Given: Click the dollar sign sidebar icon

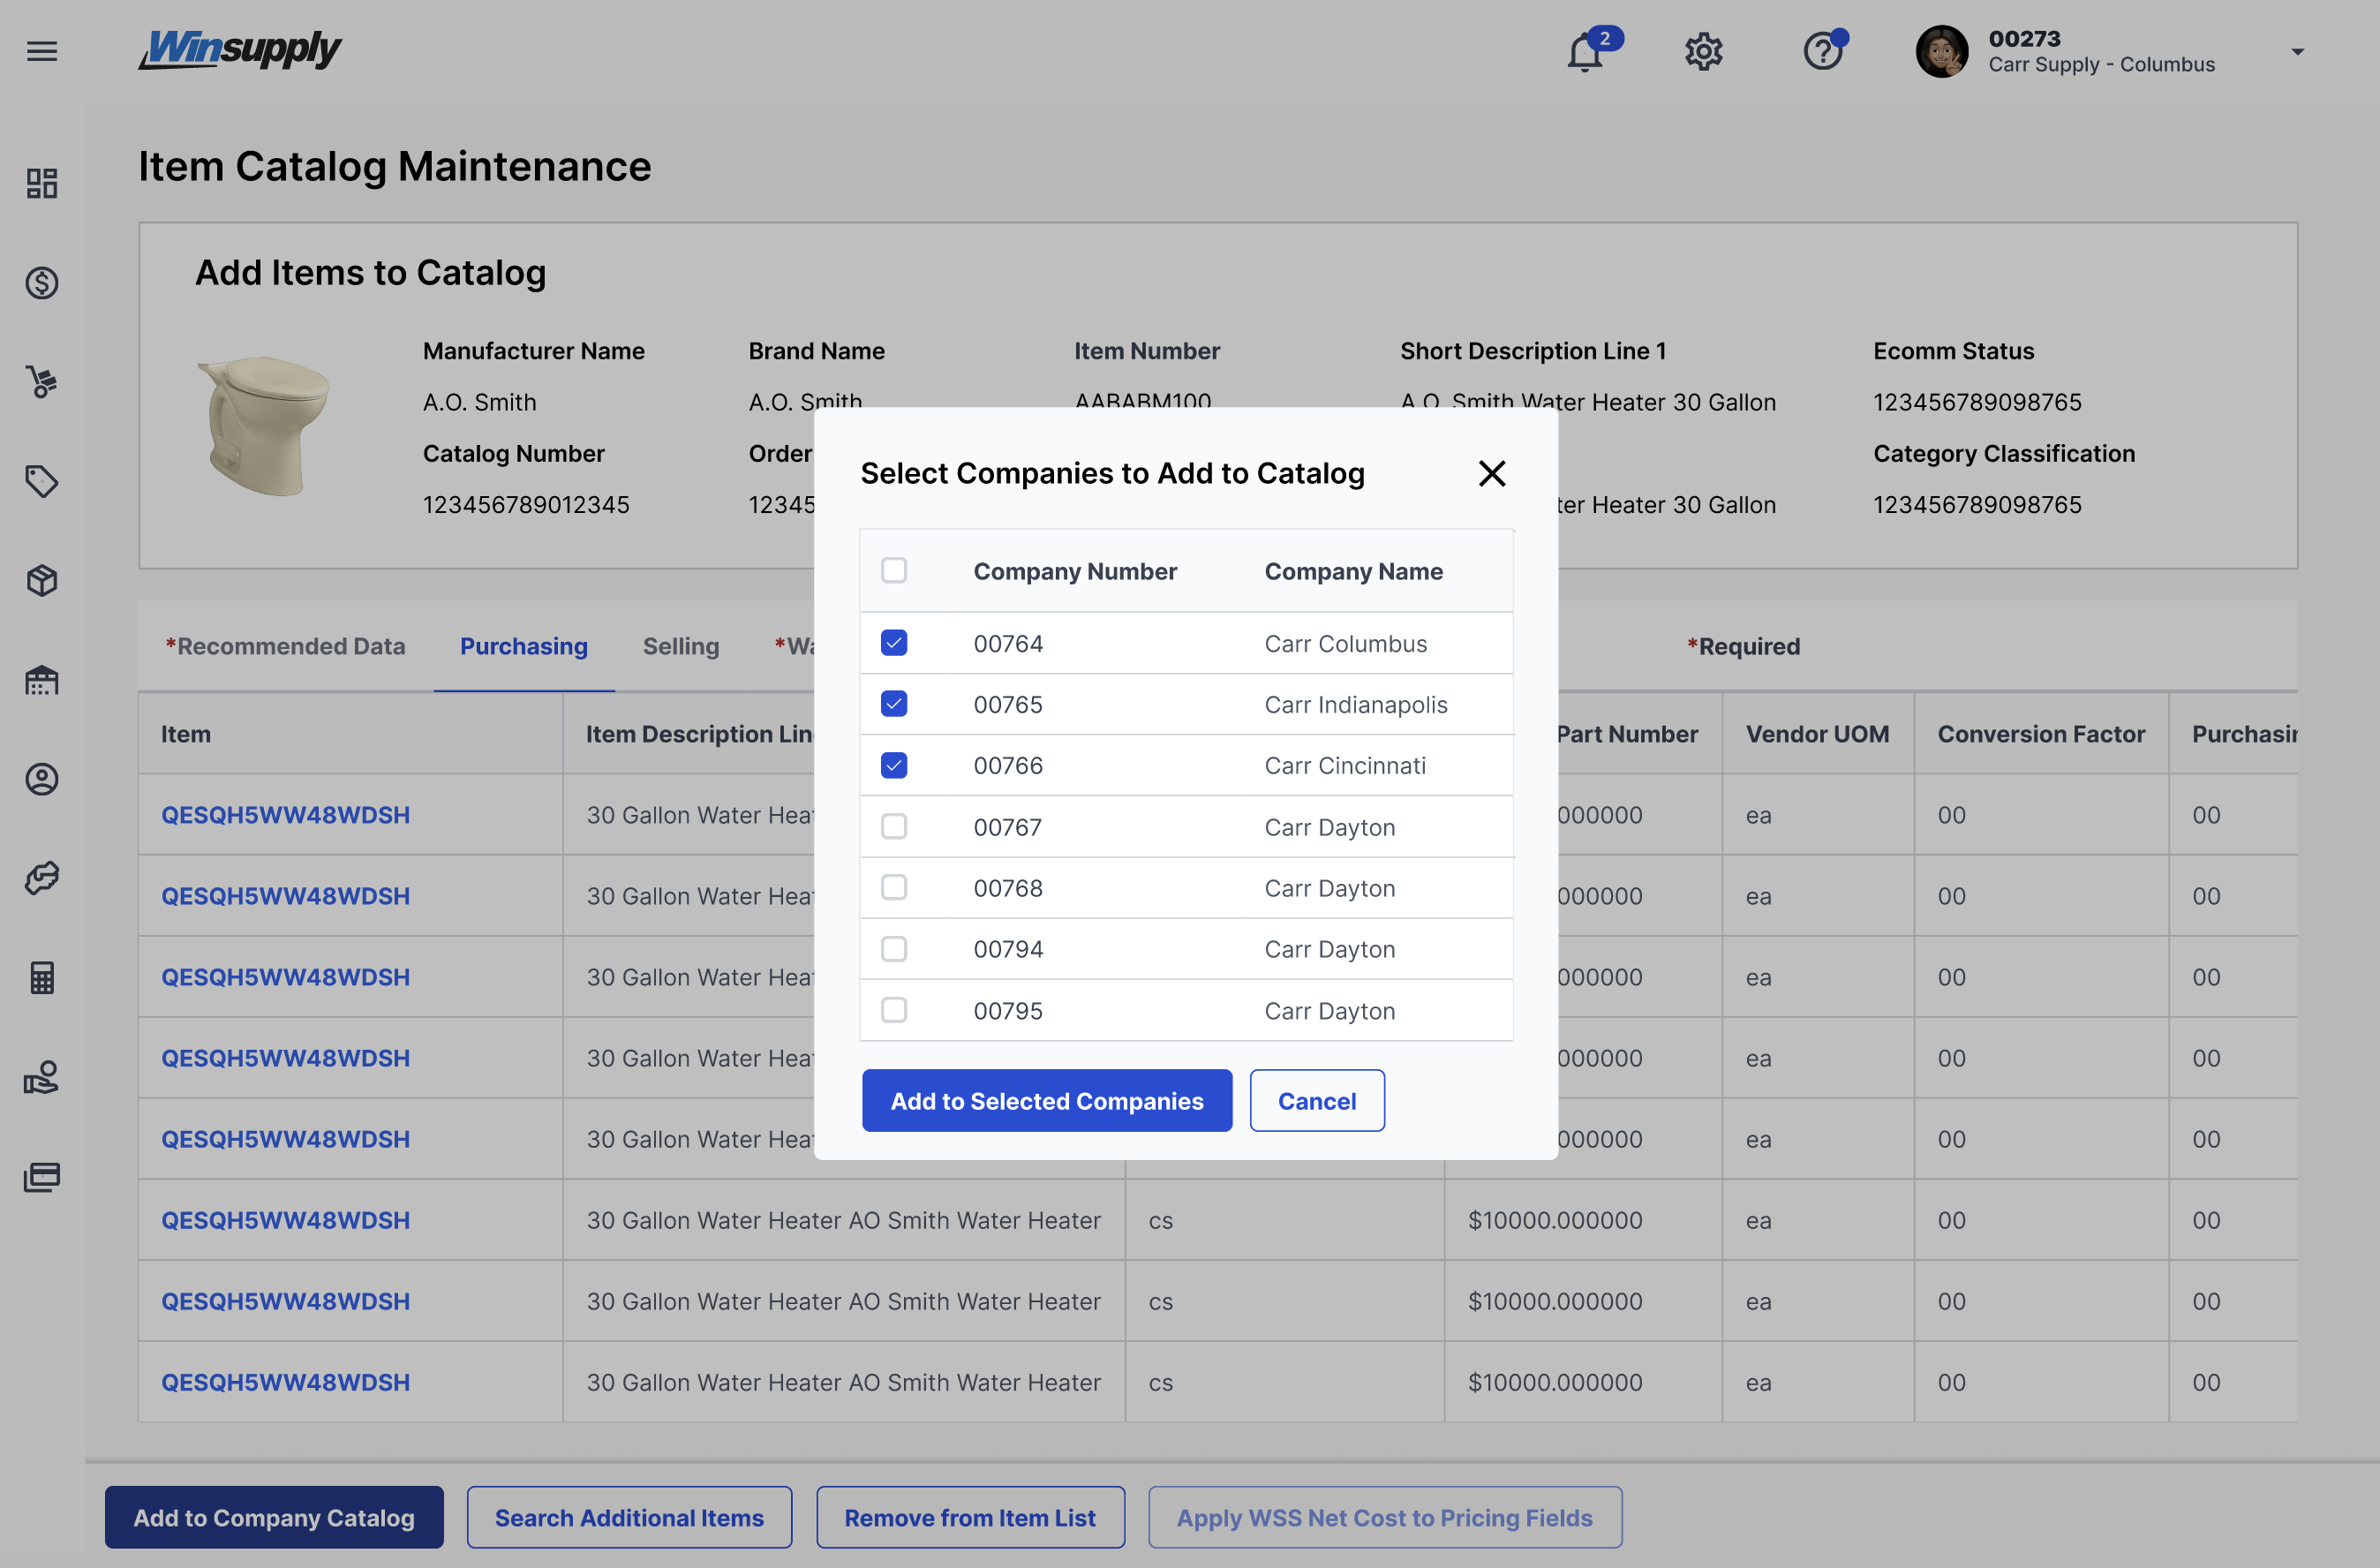Looking at the screenshot, I should [x=42, y=283].
